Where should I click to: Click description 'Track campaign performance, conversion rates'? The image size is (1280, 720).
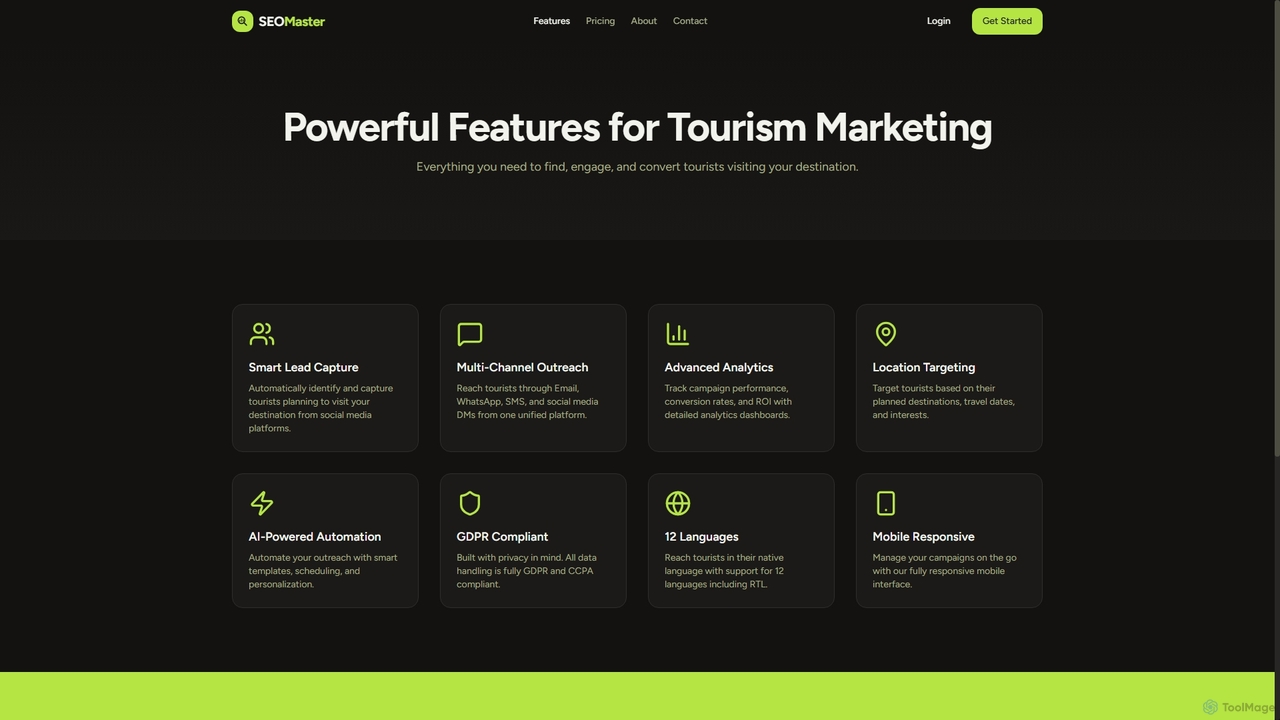[x=728, y=401]
